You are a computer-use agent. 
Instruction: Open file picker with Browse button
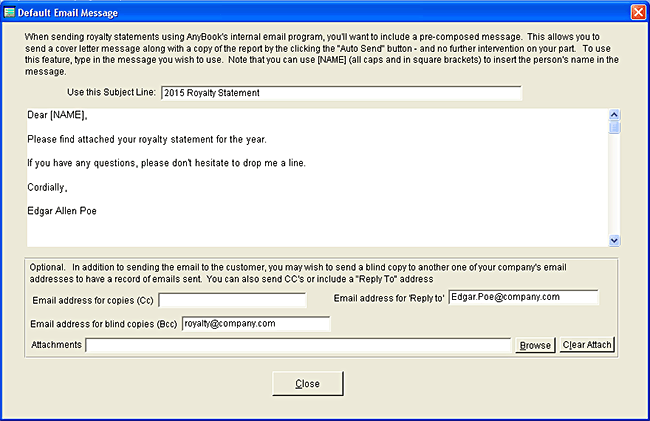click(x=534, y=345)
